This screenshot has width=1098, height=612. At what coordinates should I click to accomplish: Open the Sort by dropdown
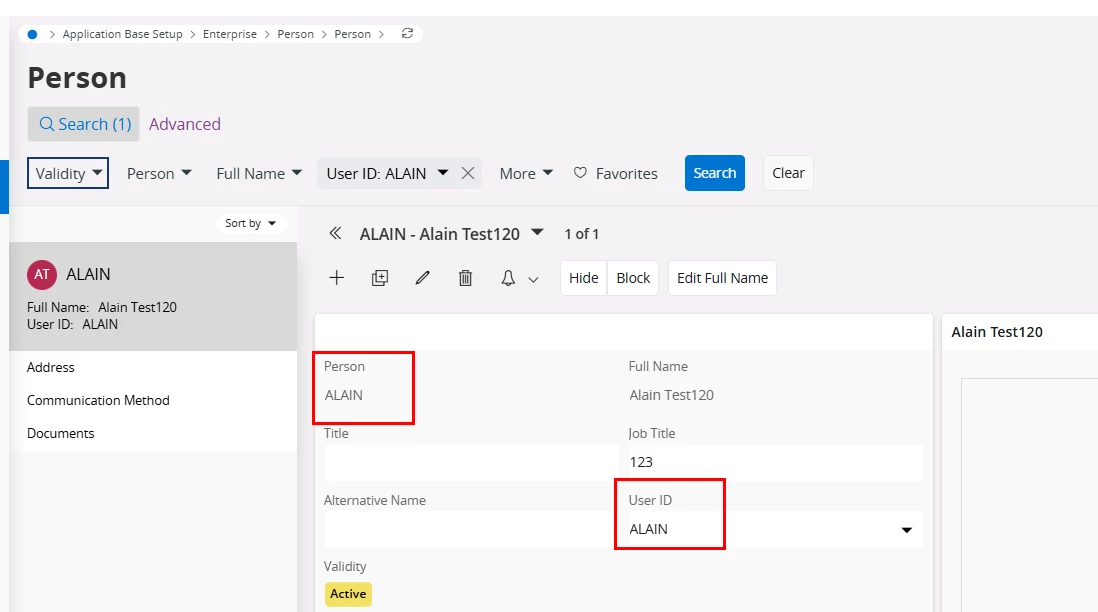[250, 223]
